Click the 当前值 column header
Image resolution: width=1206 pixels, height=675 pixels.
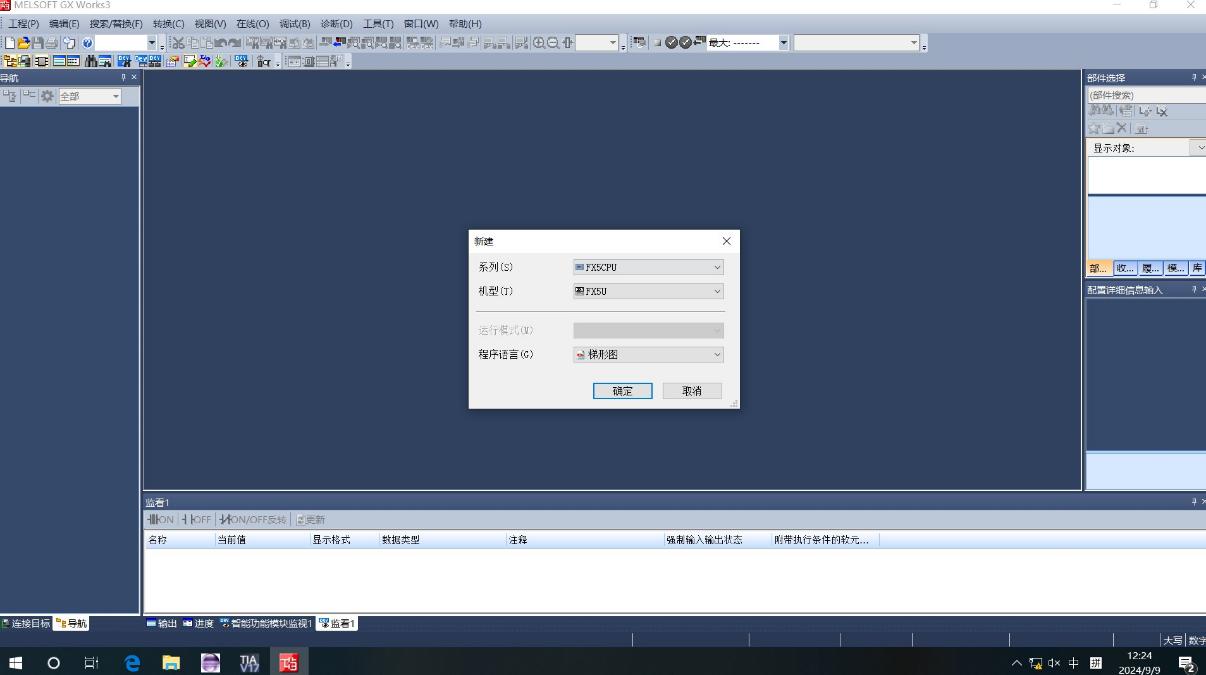pyautogui.click(x=262, y=540)
